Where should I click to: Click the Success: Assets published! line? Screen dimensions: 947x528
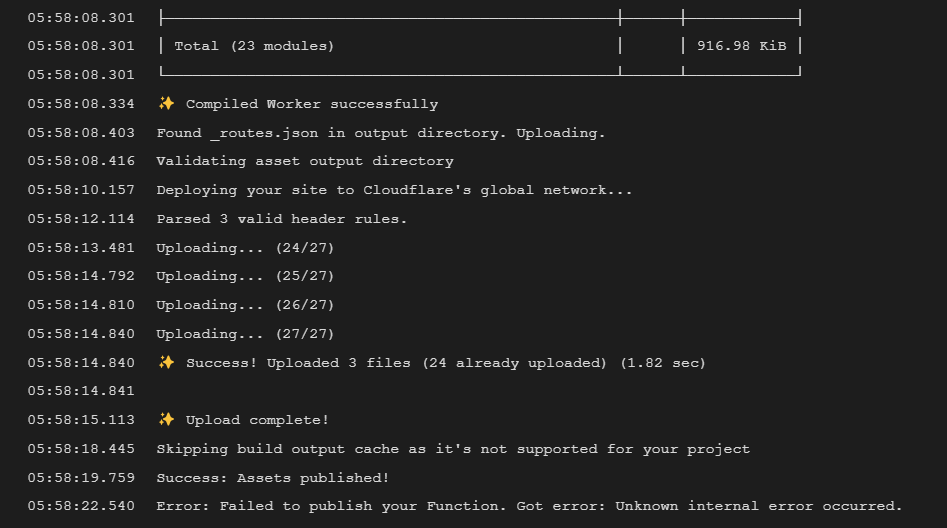(x=273, y=478)
